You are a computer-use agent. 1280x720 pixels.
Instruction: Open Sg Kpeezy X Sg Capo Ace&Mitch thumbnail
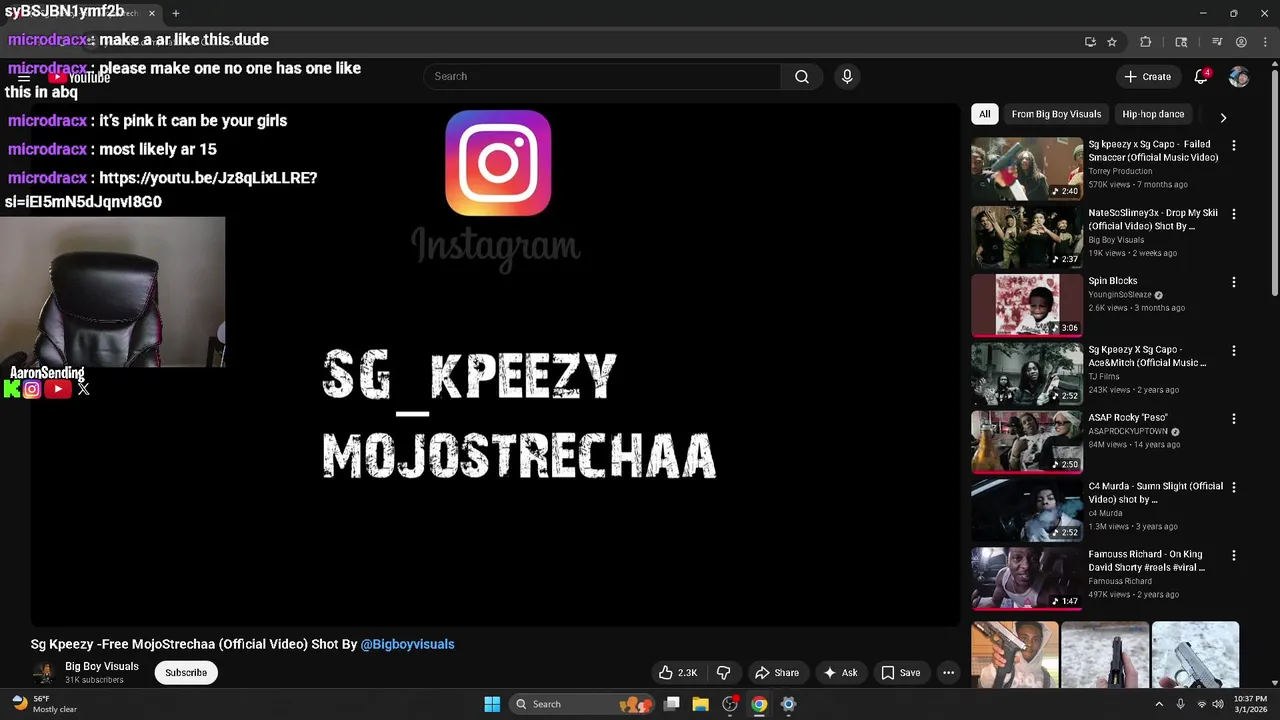coord(1027,373)
